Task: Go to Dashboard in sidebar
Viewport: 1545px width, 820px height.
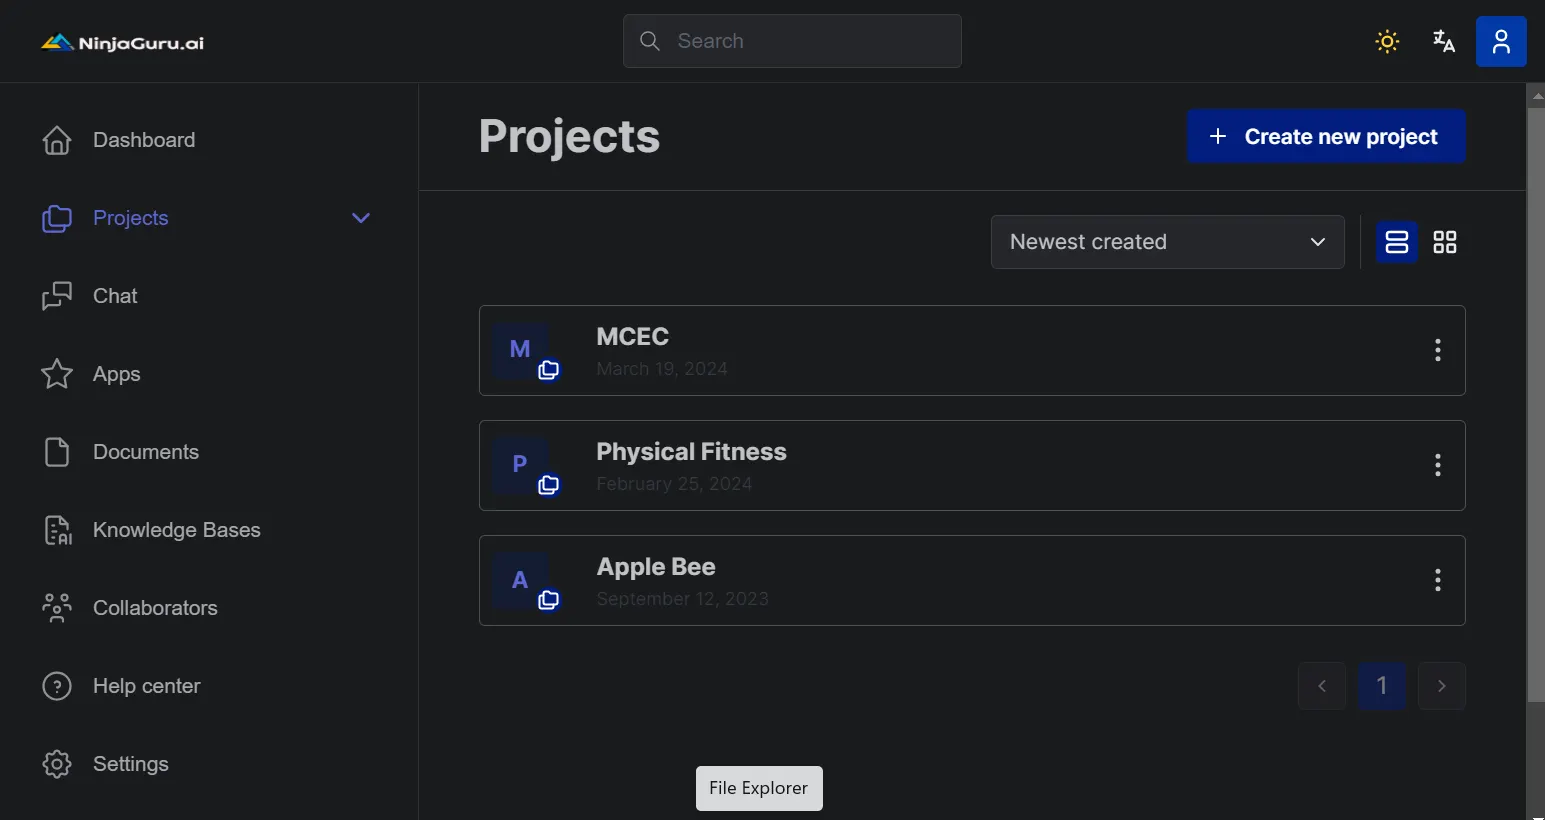Action: 143,140
